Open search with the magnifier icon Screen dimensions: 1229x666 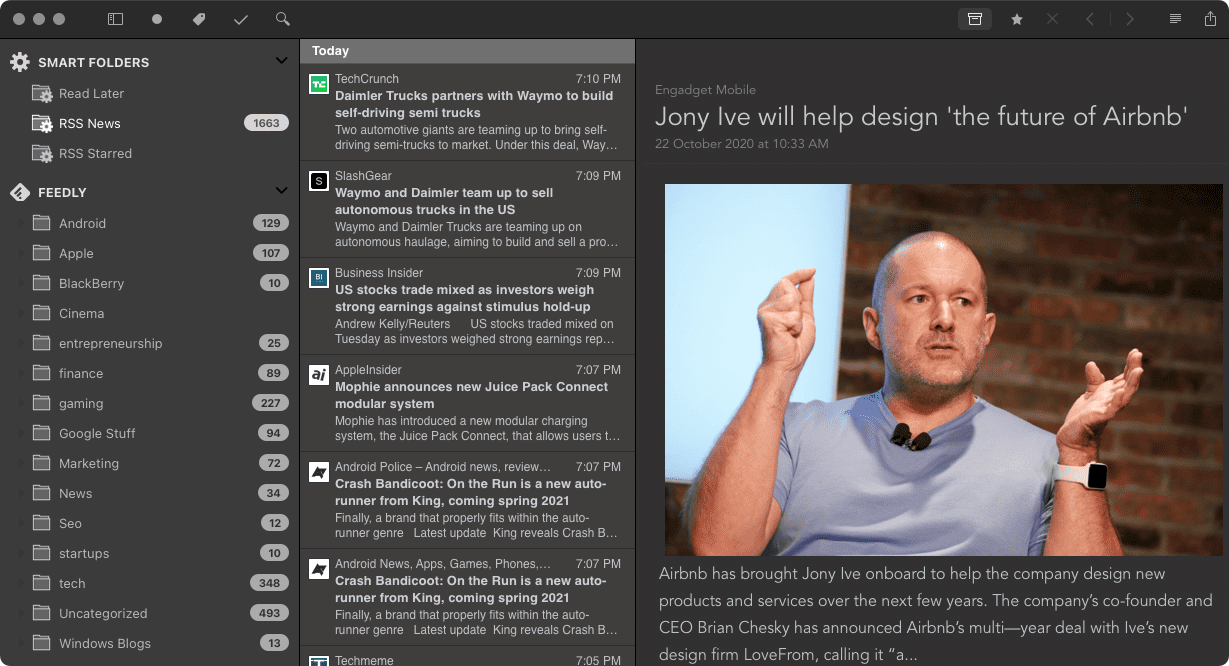(283, 19)
